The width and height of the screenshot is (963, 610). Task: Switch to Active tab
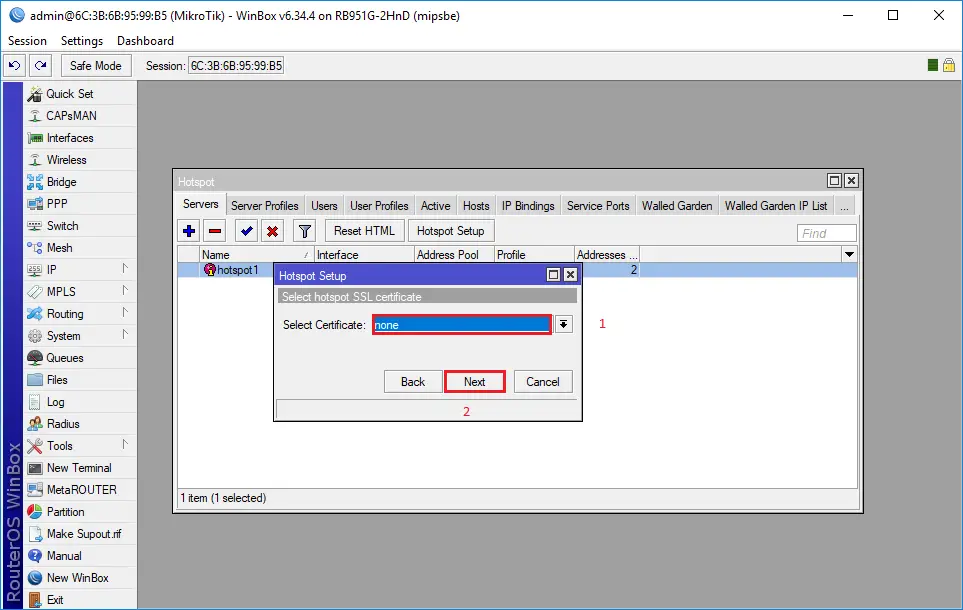click(x=435, y=206)
